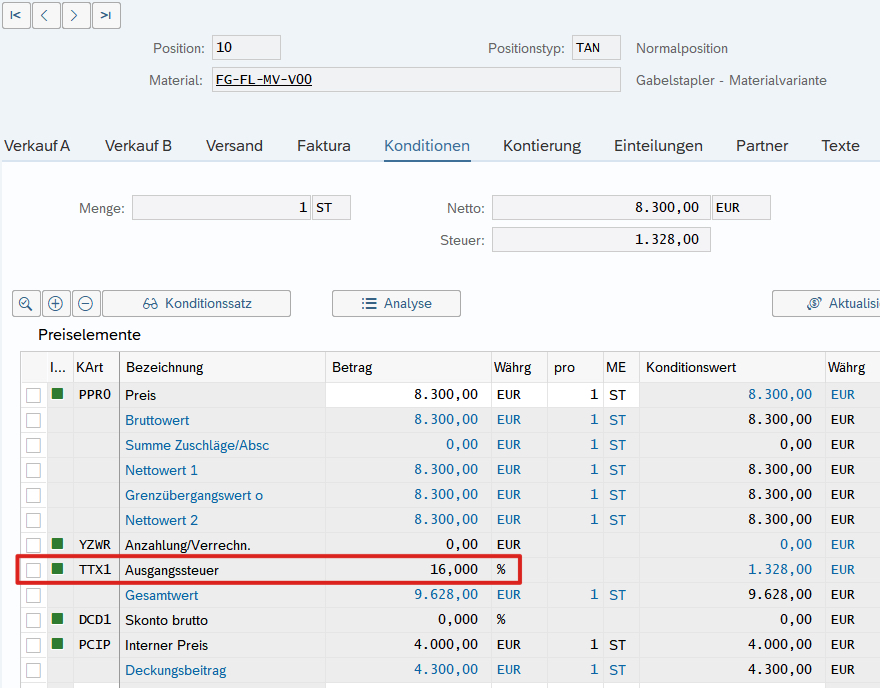Click Netto currency field EUR
The image size is (880, 688).
coord(741,208)
